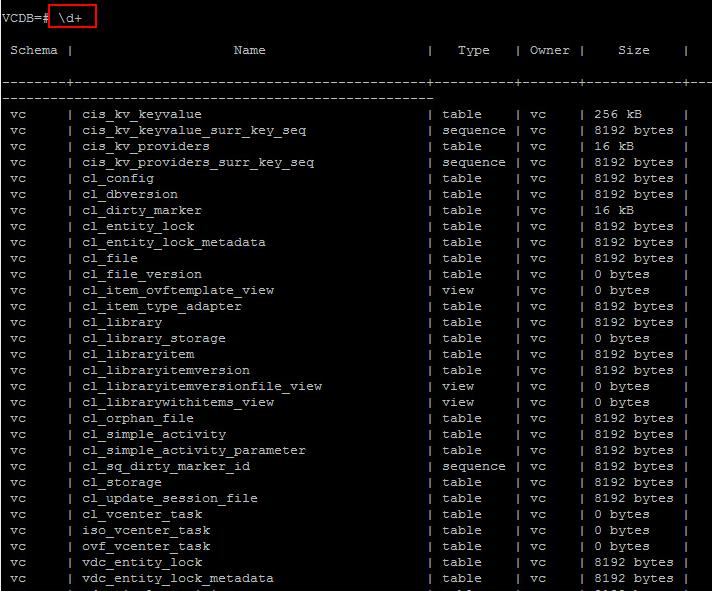Click the VCDB=# prompt text
Image resolution: width=712 pixels, height=591 pixels.
point(26,18)
